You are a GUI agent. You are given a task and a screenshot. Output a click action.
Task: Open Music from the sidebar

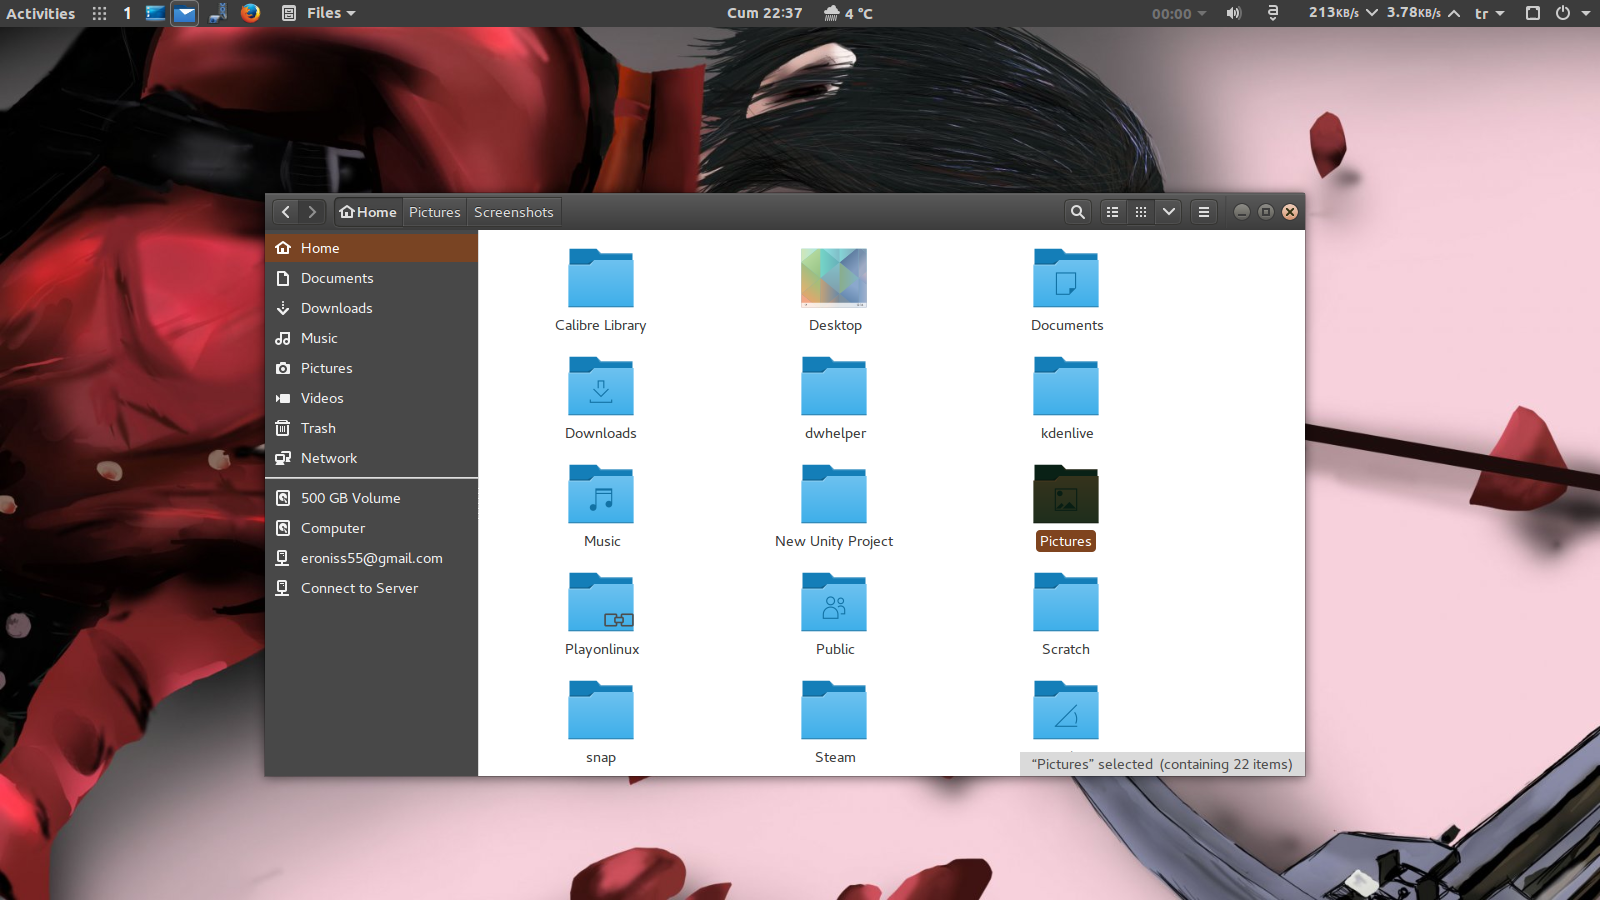371,338
